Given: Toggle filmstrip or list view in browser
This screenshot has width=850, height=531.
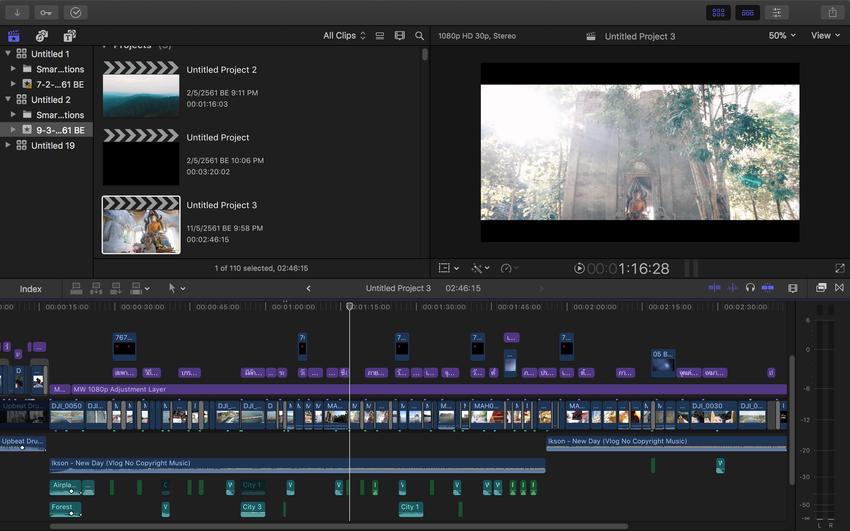Looking at the screenshot, I should click(x=380, y=36).
